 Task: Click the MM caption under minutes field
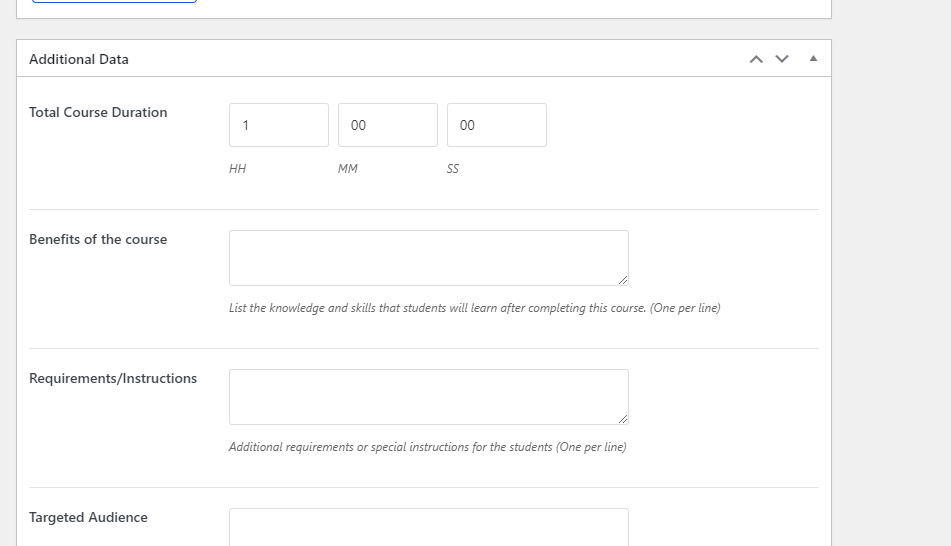click(x=347, y=169)
